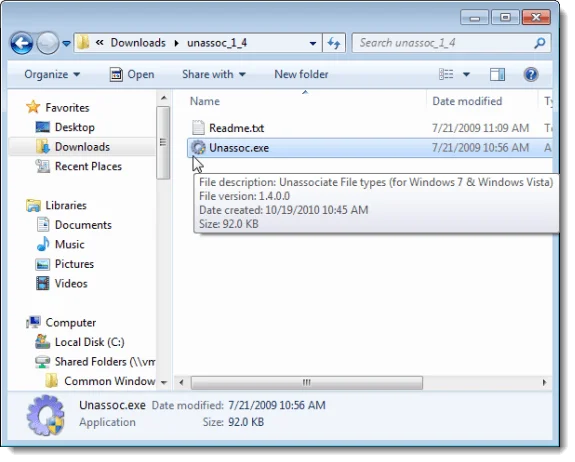575x462 pixels.
Task: Open the Common Window folder
Action: click(x=110, y=381)
